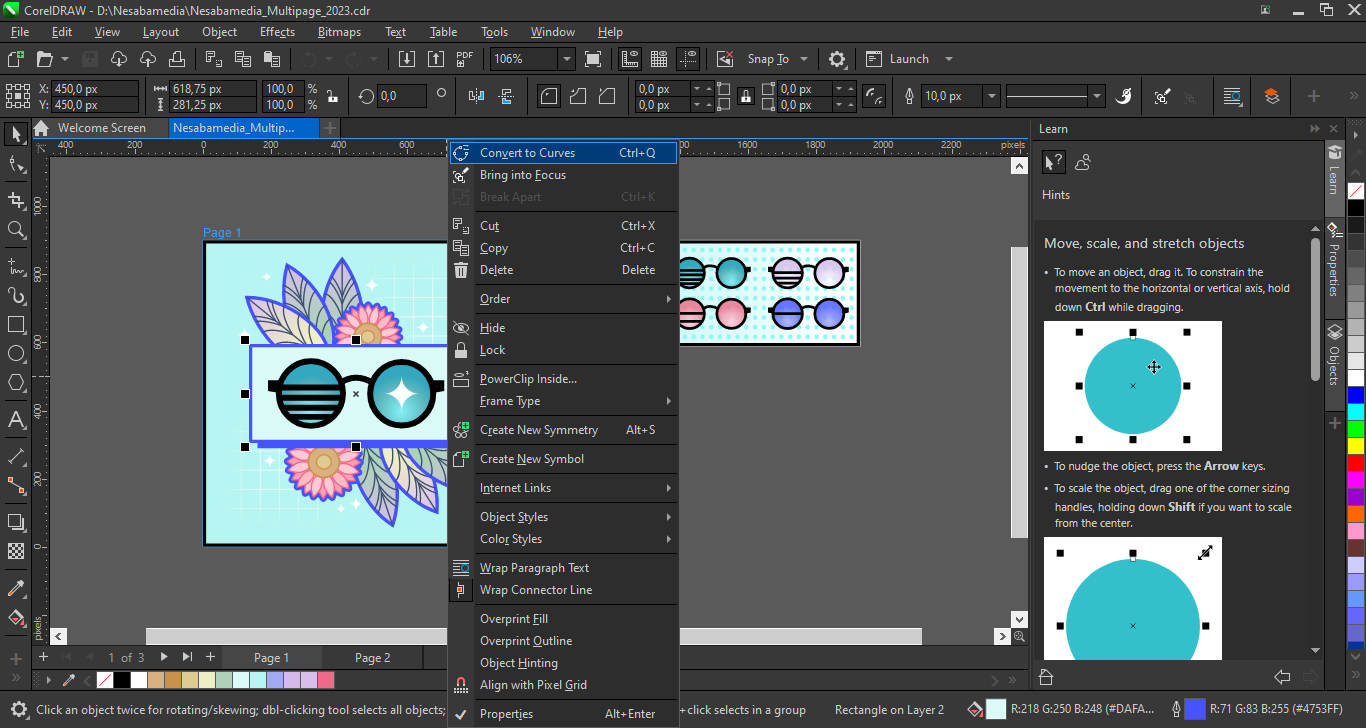Select the Zoom tool in toolbox
The image size is (1366, 728).
point(16,230)
